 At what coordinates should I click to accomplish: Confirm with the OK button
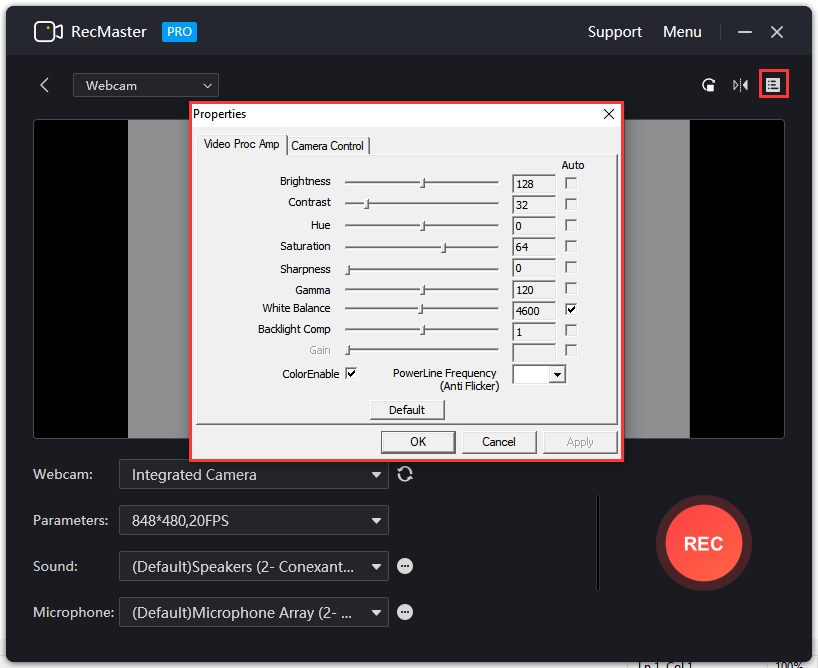(418, 442)
